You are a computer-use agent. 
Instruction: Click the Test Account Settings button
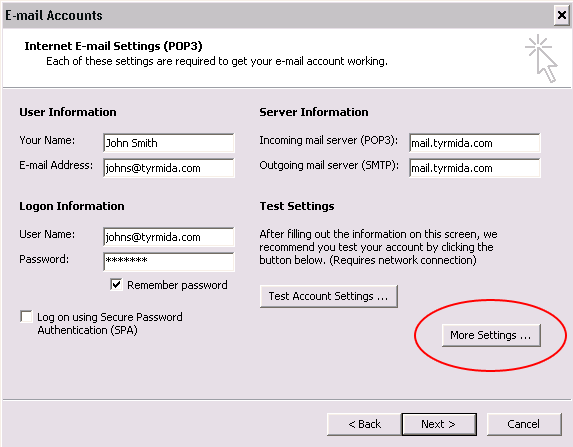(329, 296)
